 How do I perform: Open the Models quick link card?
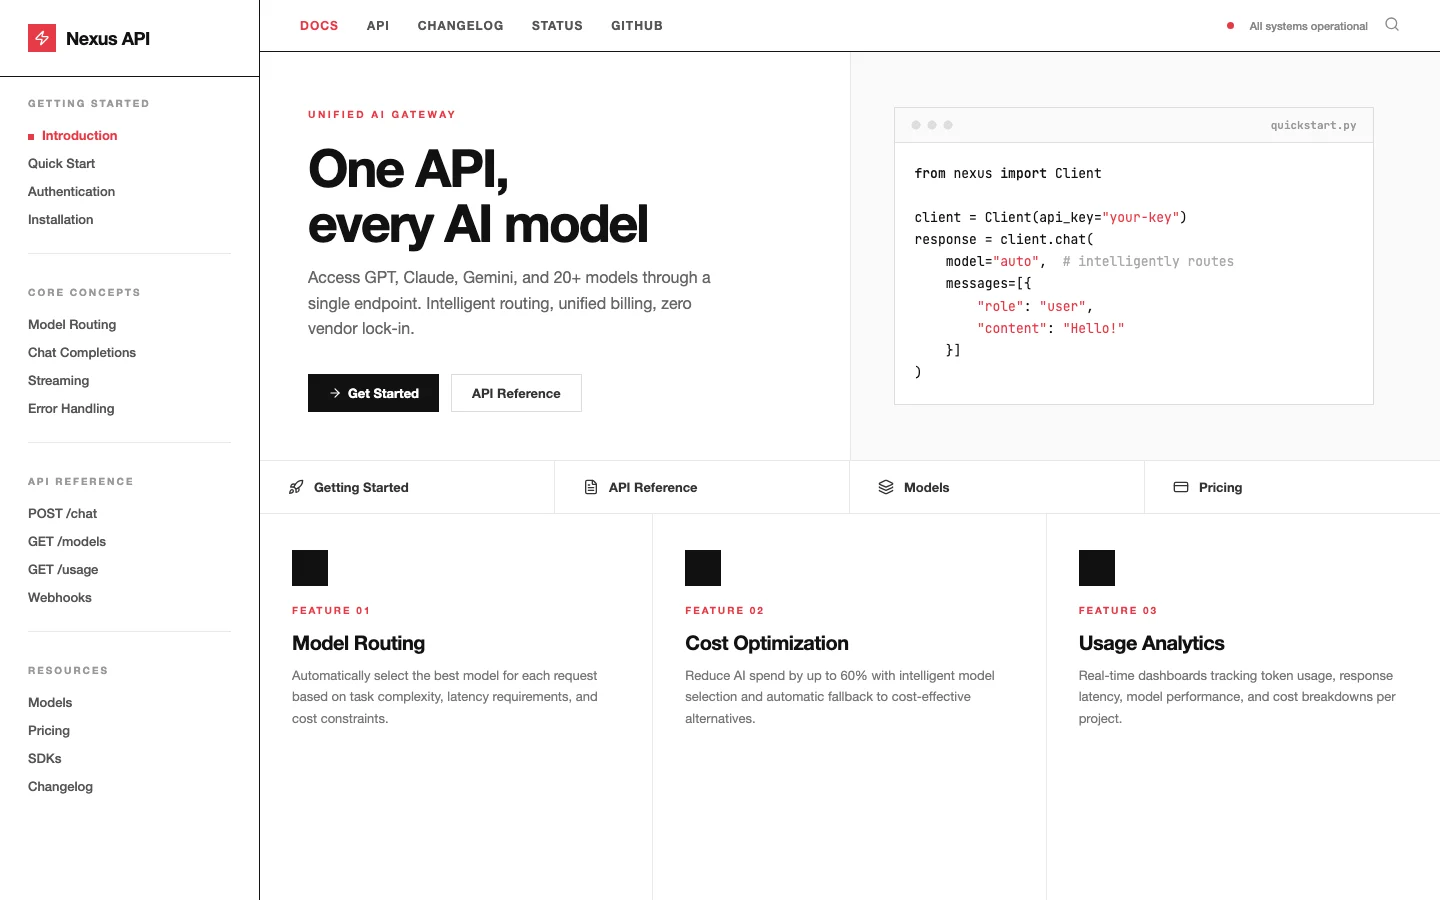997,487
